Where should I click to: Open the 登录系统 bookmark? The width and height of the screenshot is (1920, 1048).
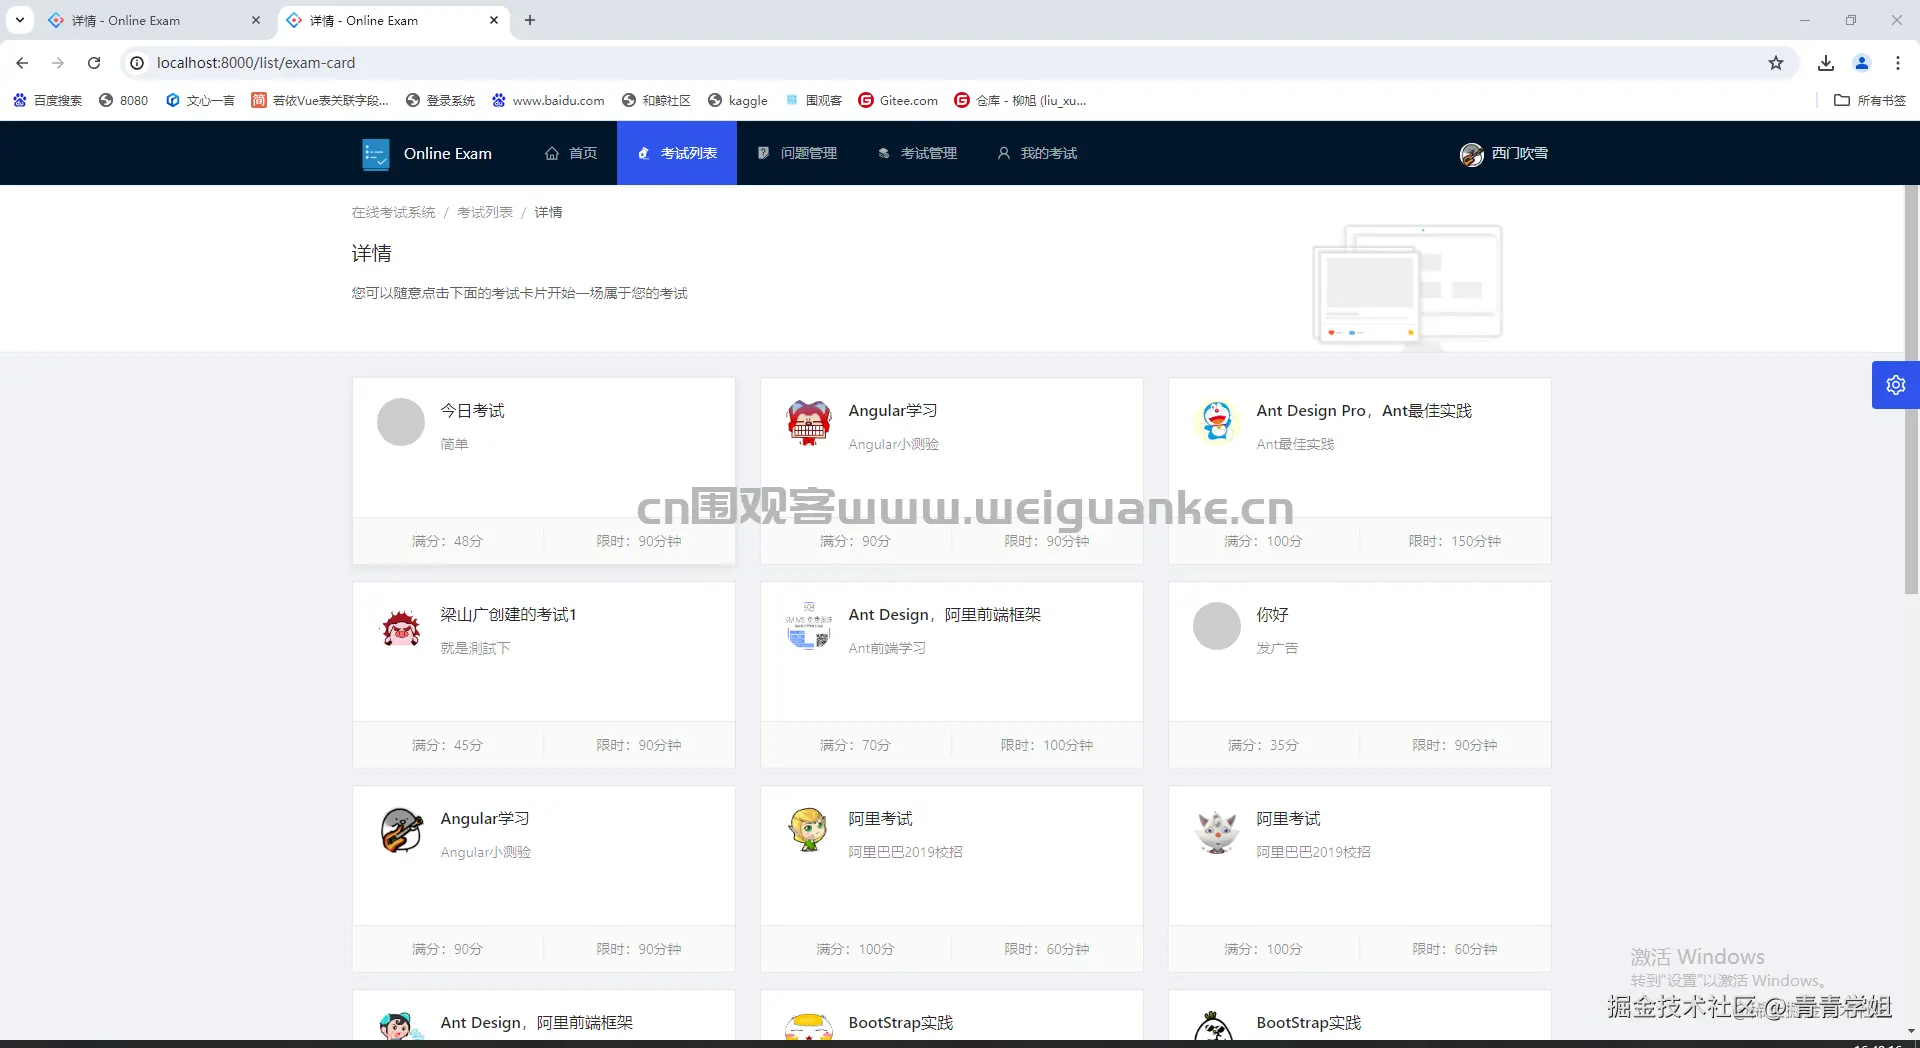click(440, 100)
